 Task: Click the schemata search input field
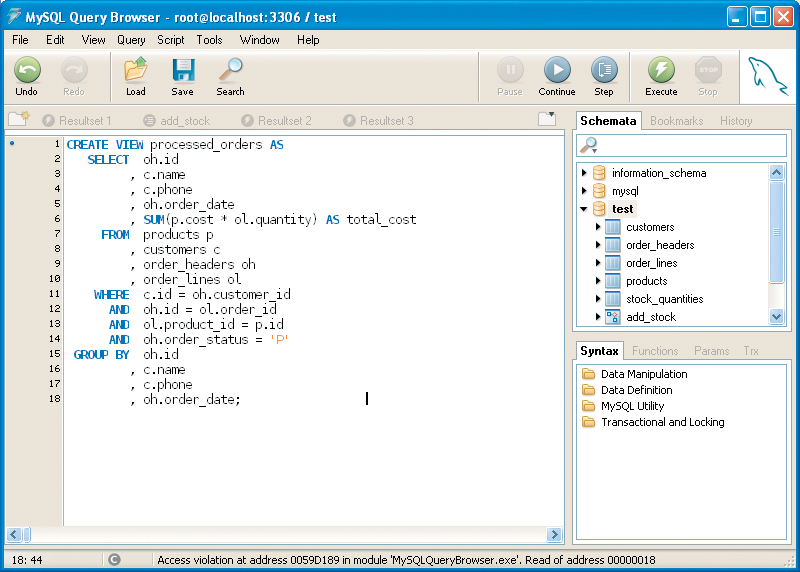coord(682,145)
